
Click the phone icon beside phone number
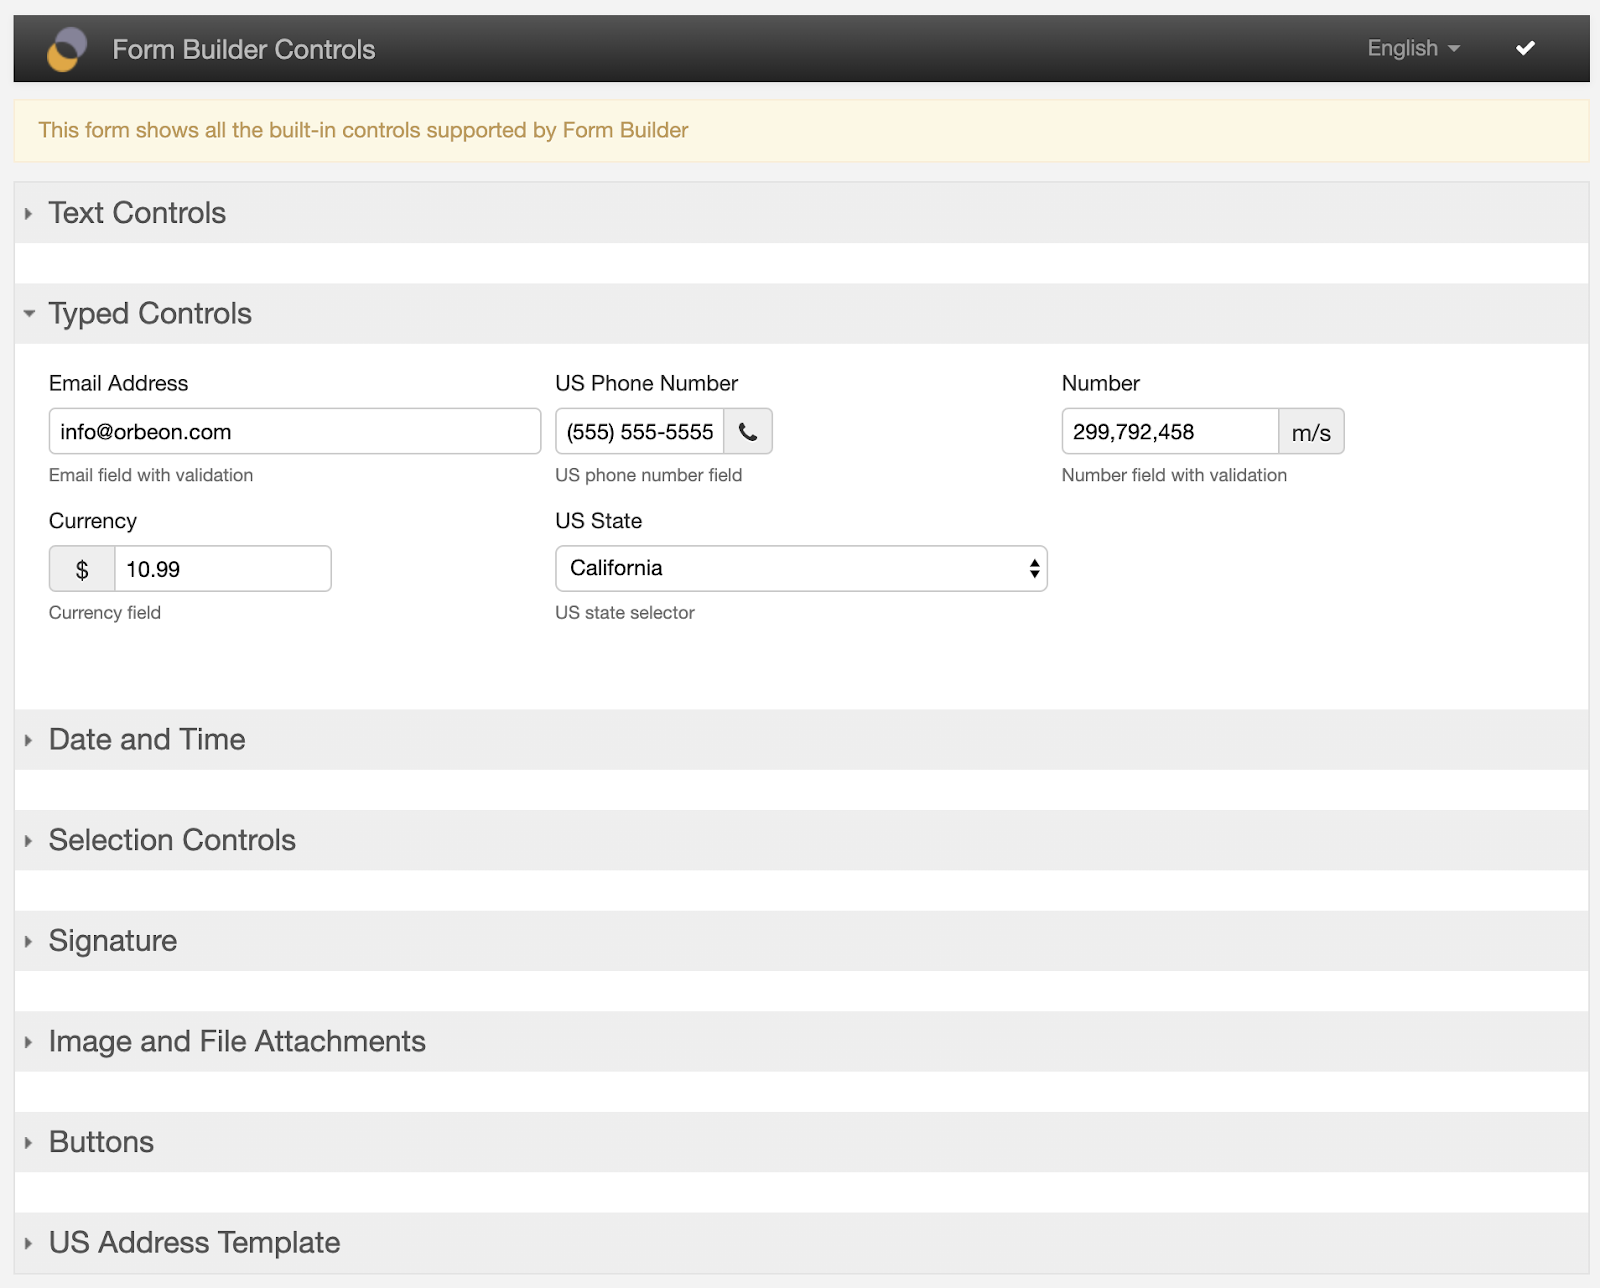click(x=748, y=432)
